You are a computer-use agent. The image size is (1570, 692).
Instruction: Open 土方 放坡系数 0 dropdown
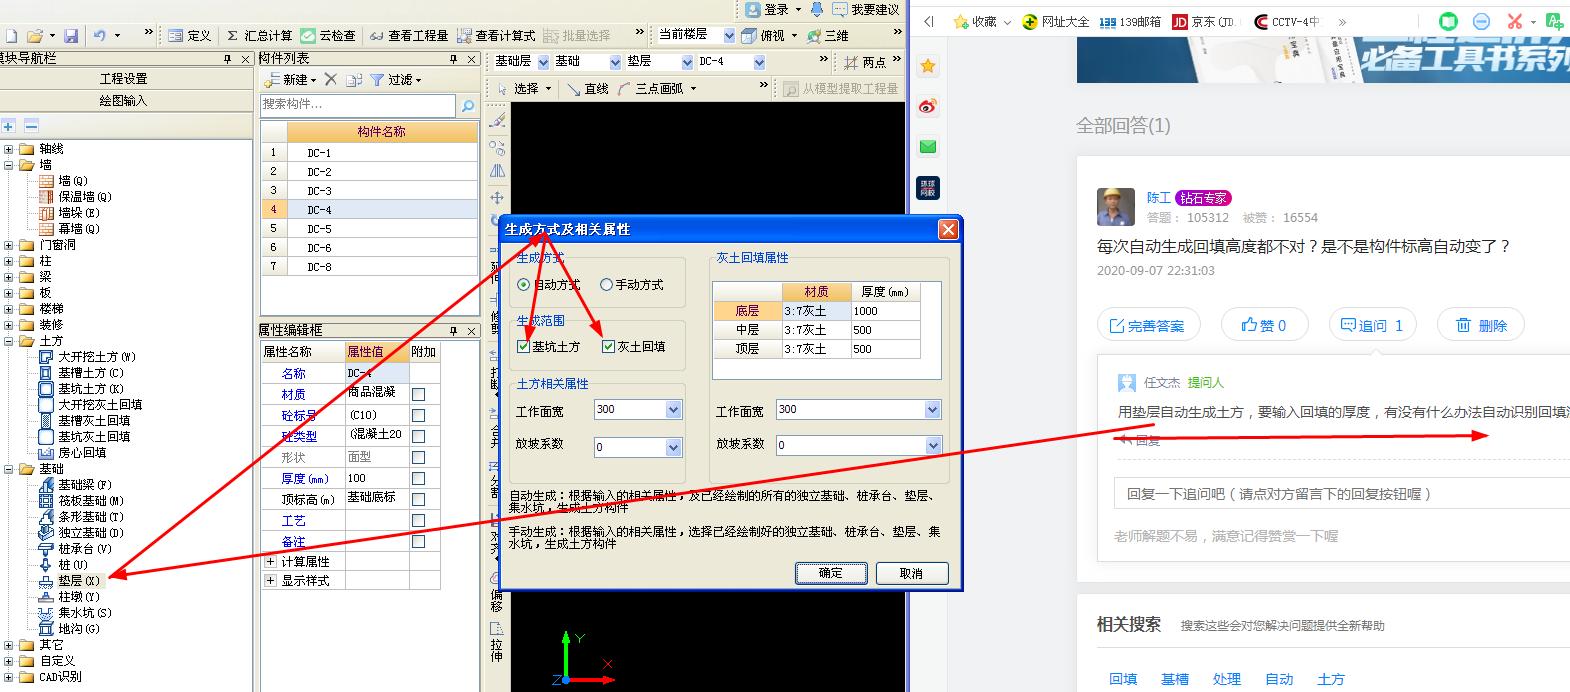[x=673, y=447]
